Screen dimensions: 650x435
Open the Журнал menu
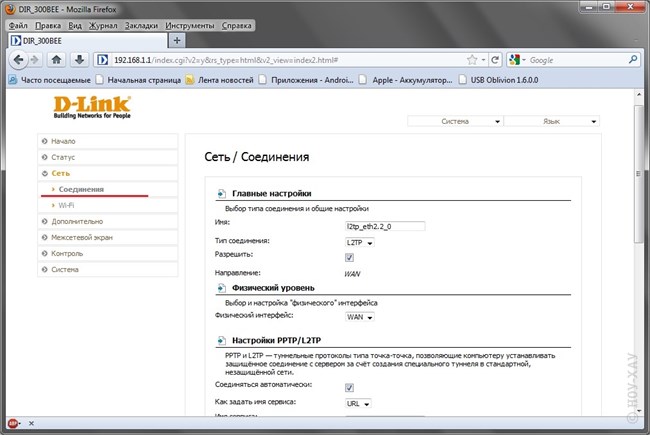[x=103, y=26]
